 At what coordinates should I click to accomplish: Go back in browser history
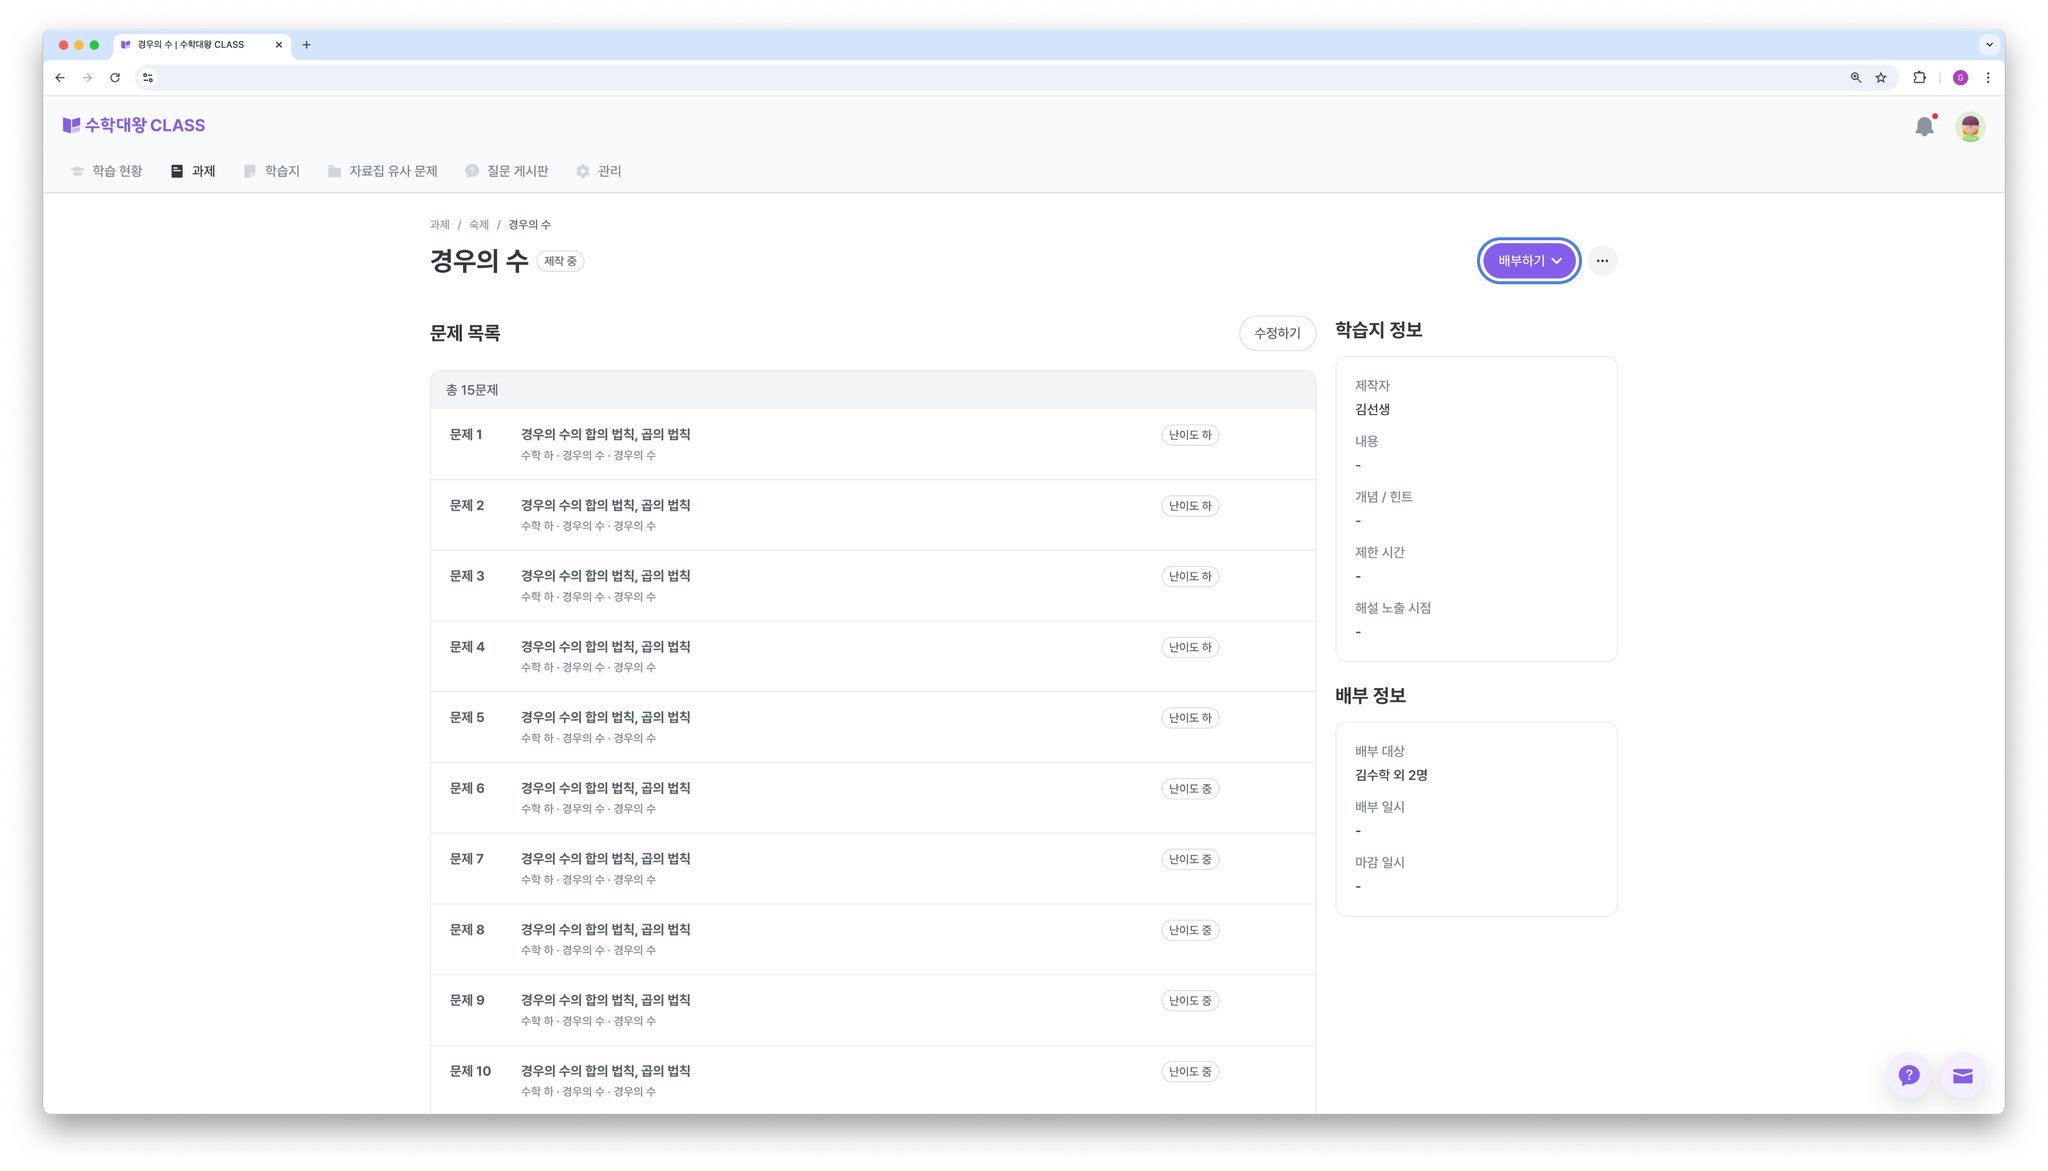point(60,77)
